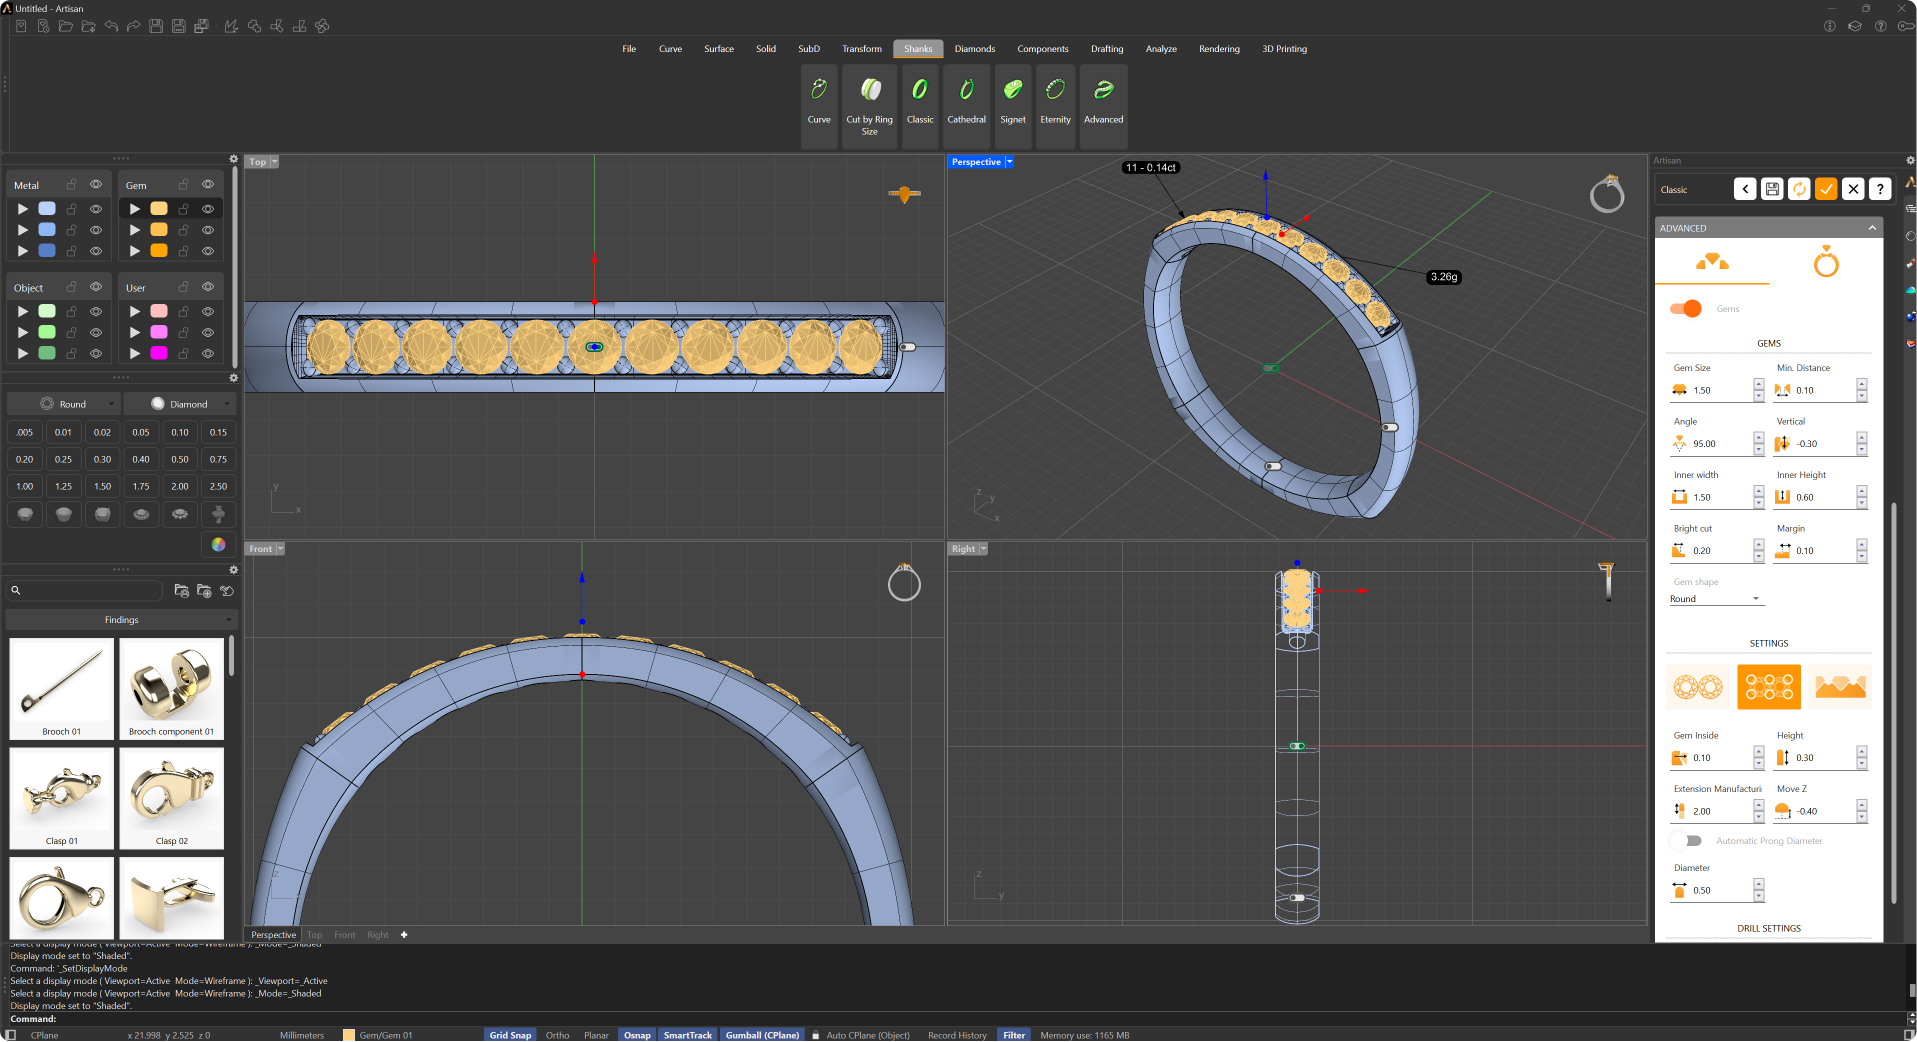Open the Front viewport menu arrow
Image resolution: width=1917 pixels, height=1042 pixels.
coord(281,549)
